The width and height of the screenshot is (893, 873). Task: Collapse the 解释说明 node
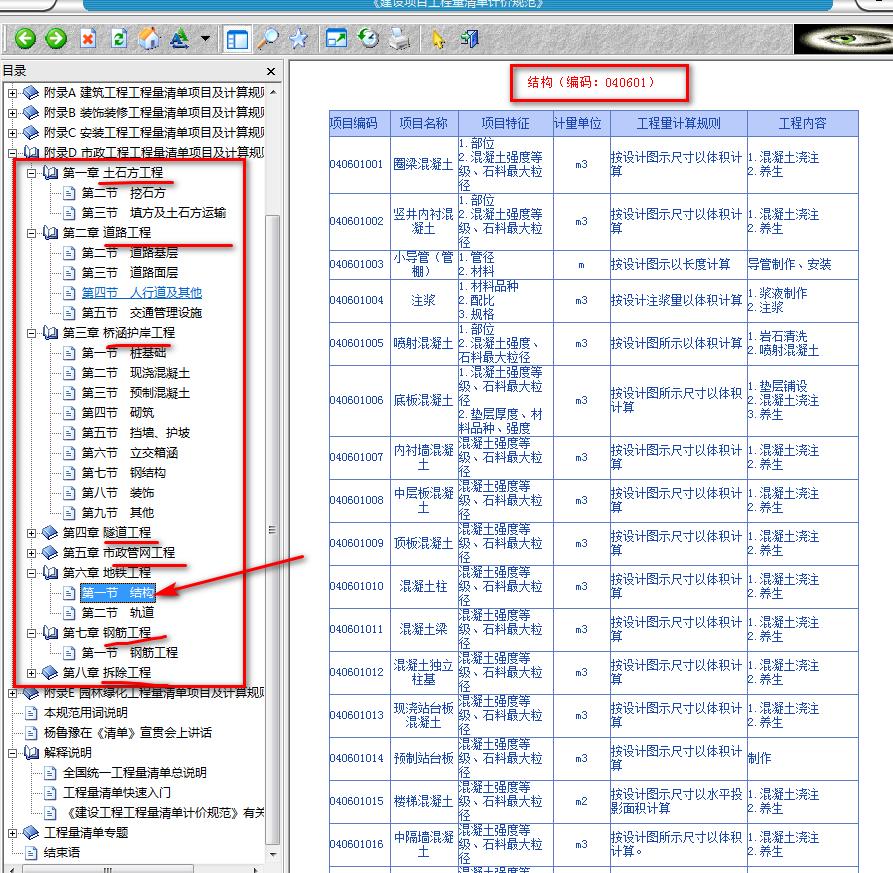click(x=13, y=753)
